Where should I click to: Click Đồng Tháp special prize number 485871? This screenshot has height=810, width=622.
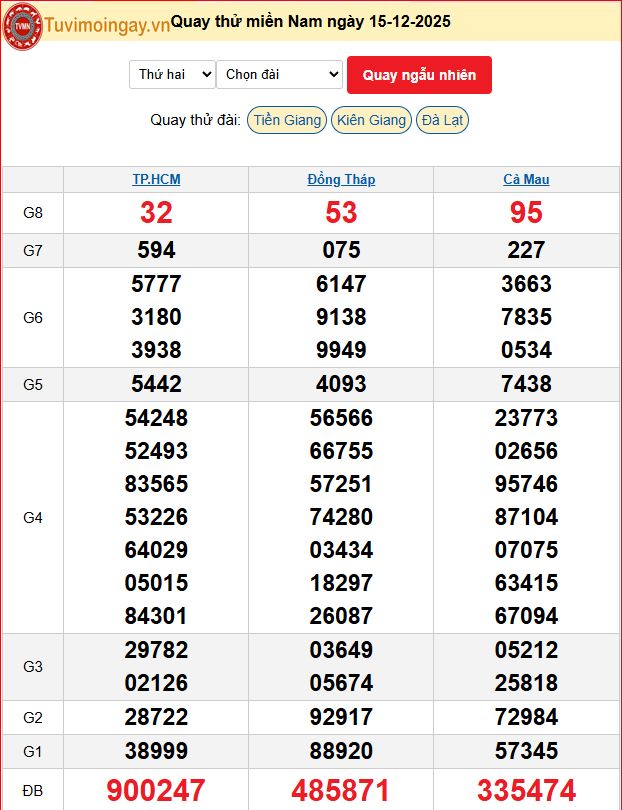pos(341,790)
